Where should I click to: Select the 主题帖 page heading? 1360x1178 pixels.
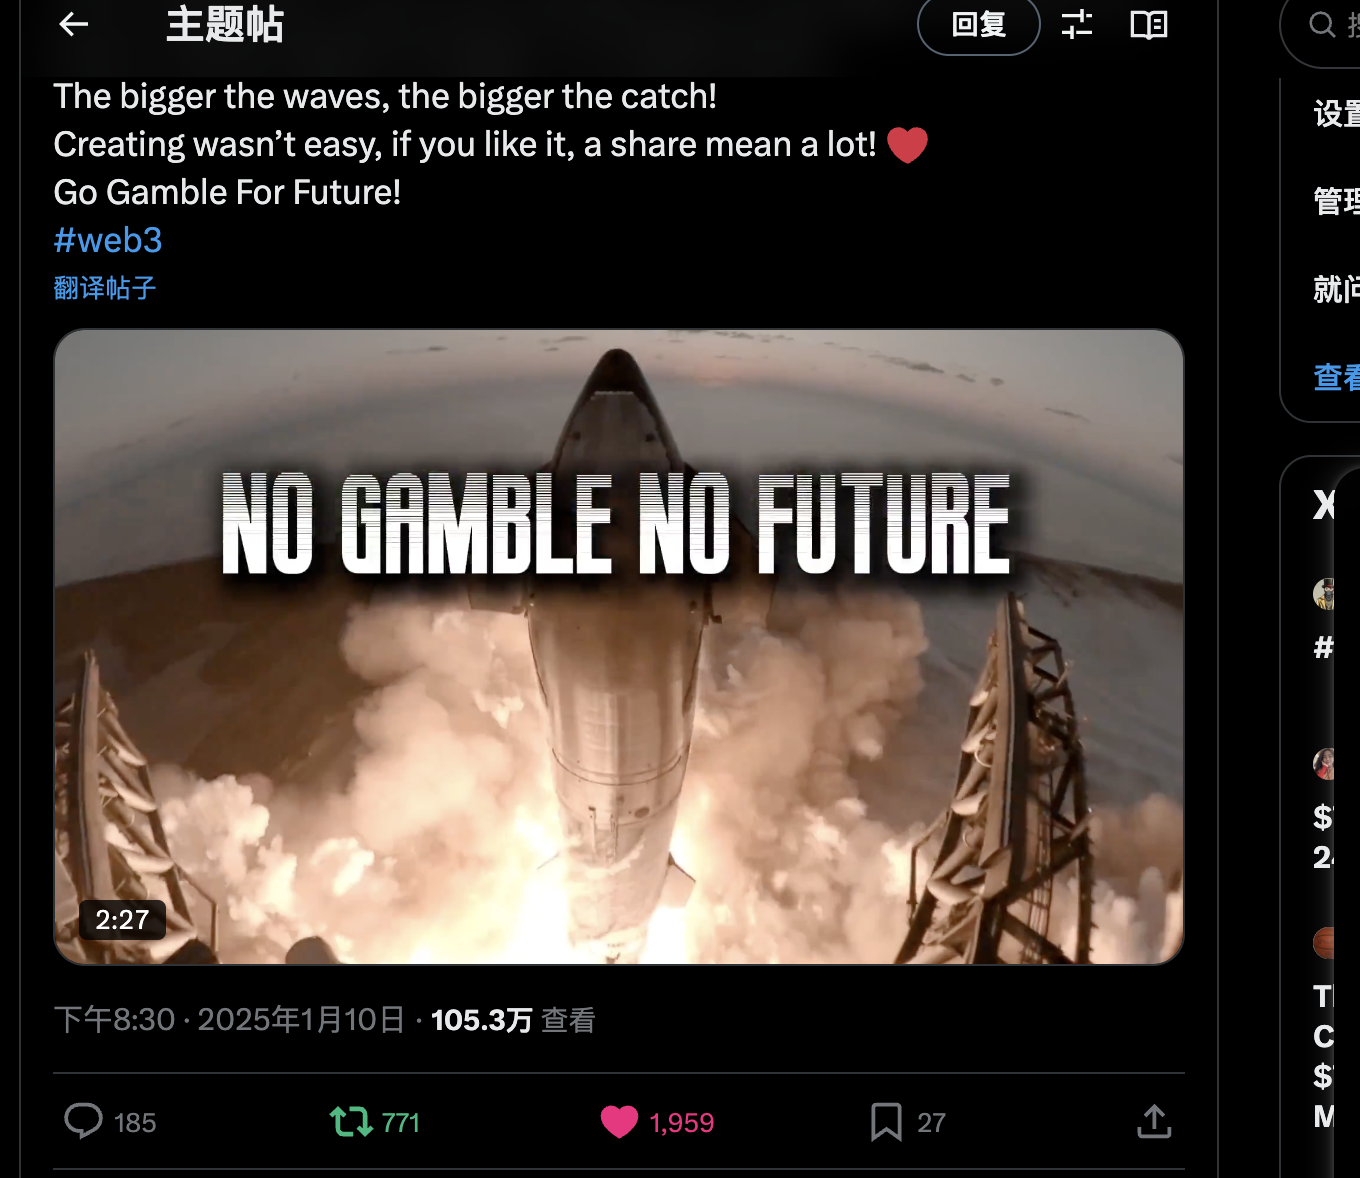(x=225, y=25)
